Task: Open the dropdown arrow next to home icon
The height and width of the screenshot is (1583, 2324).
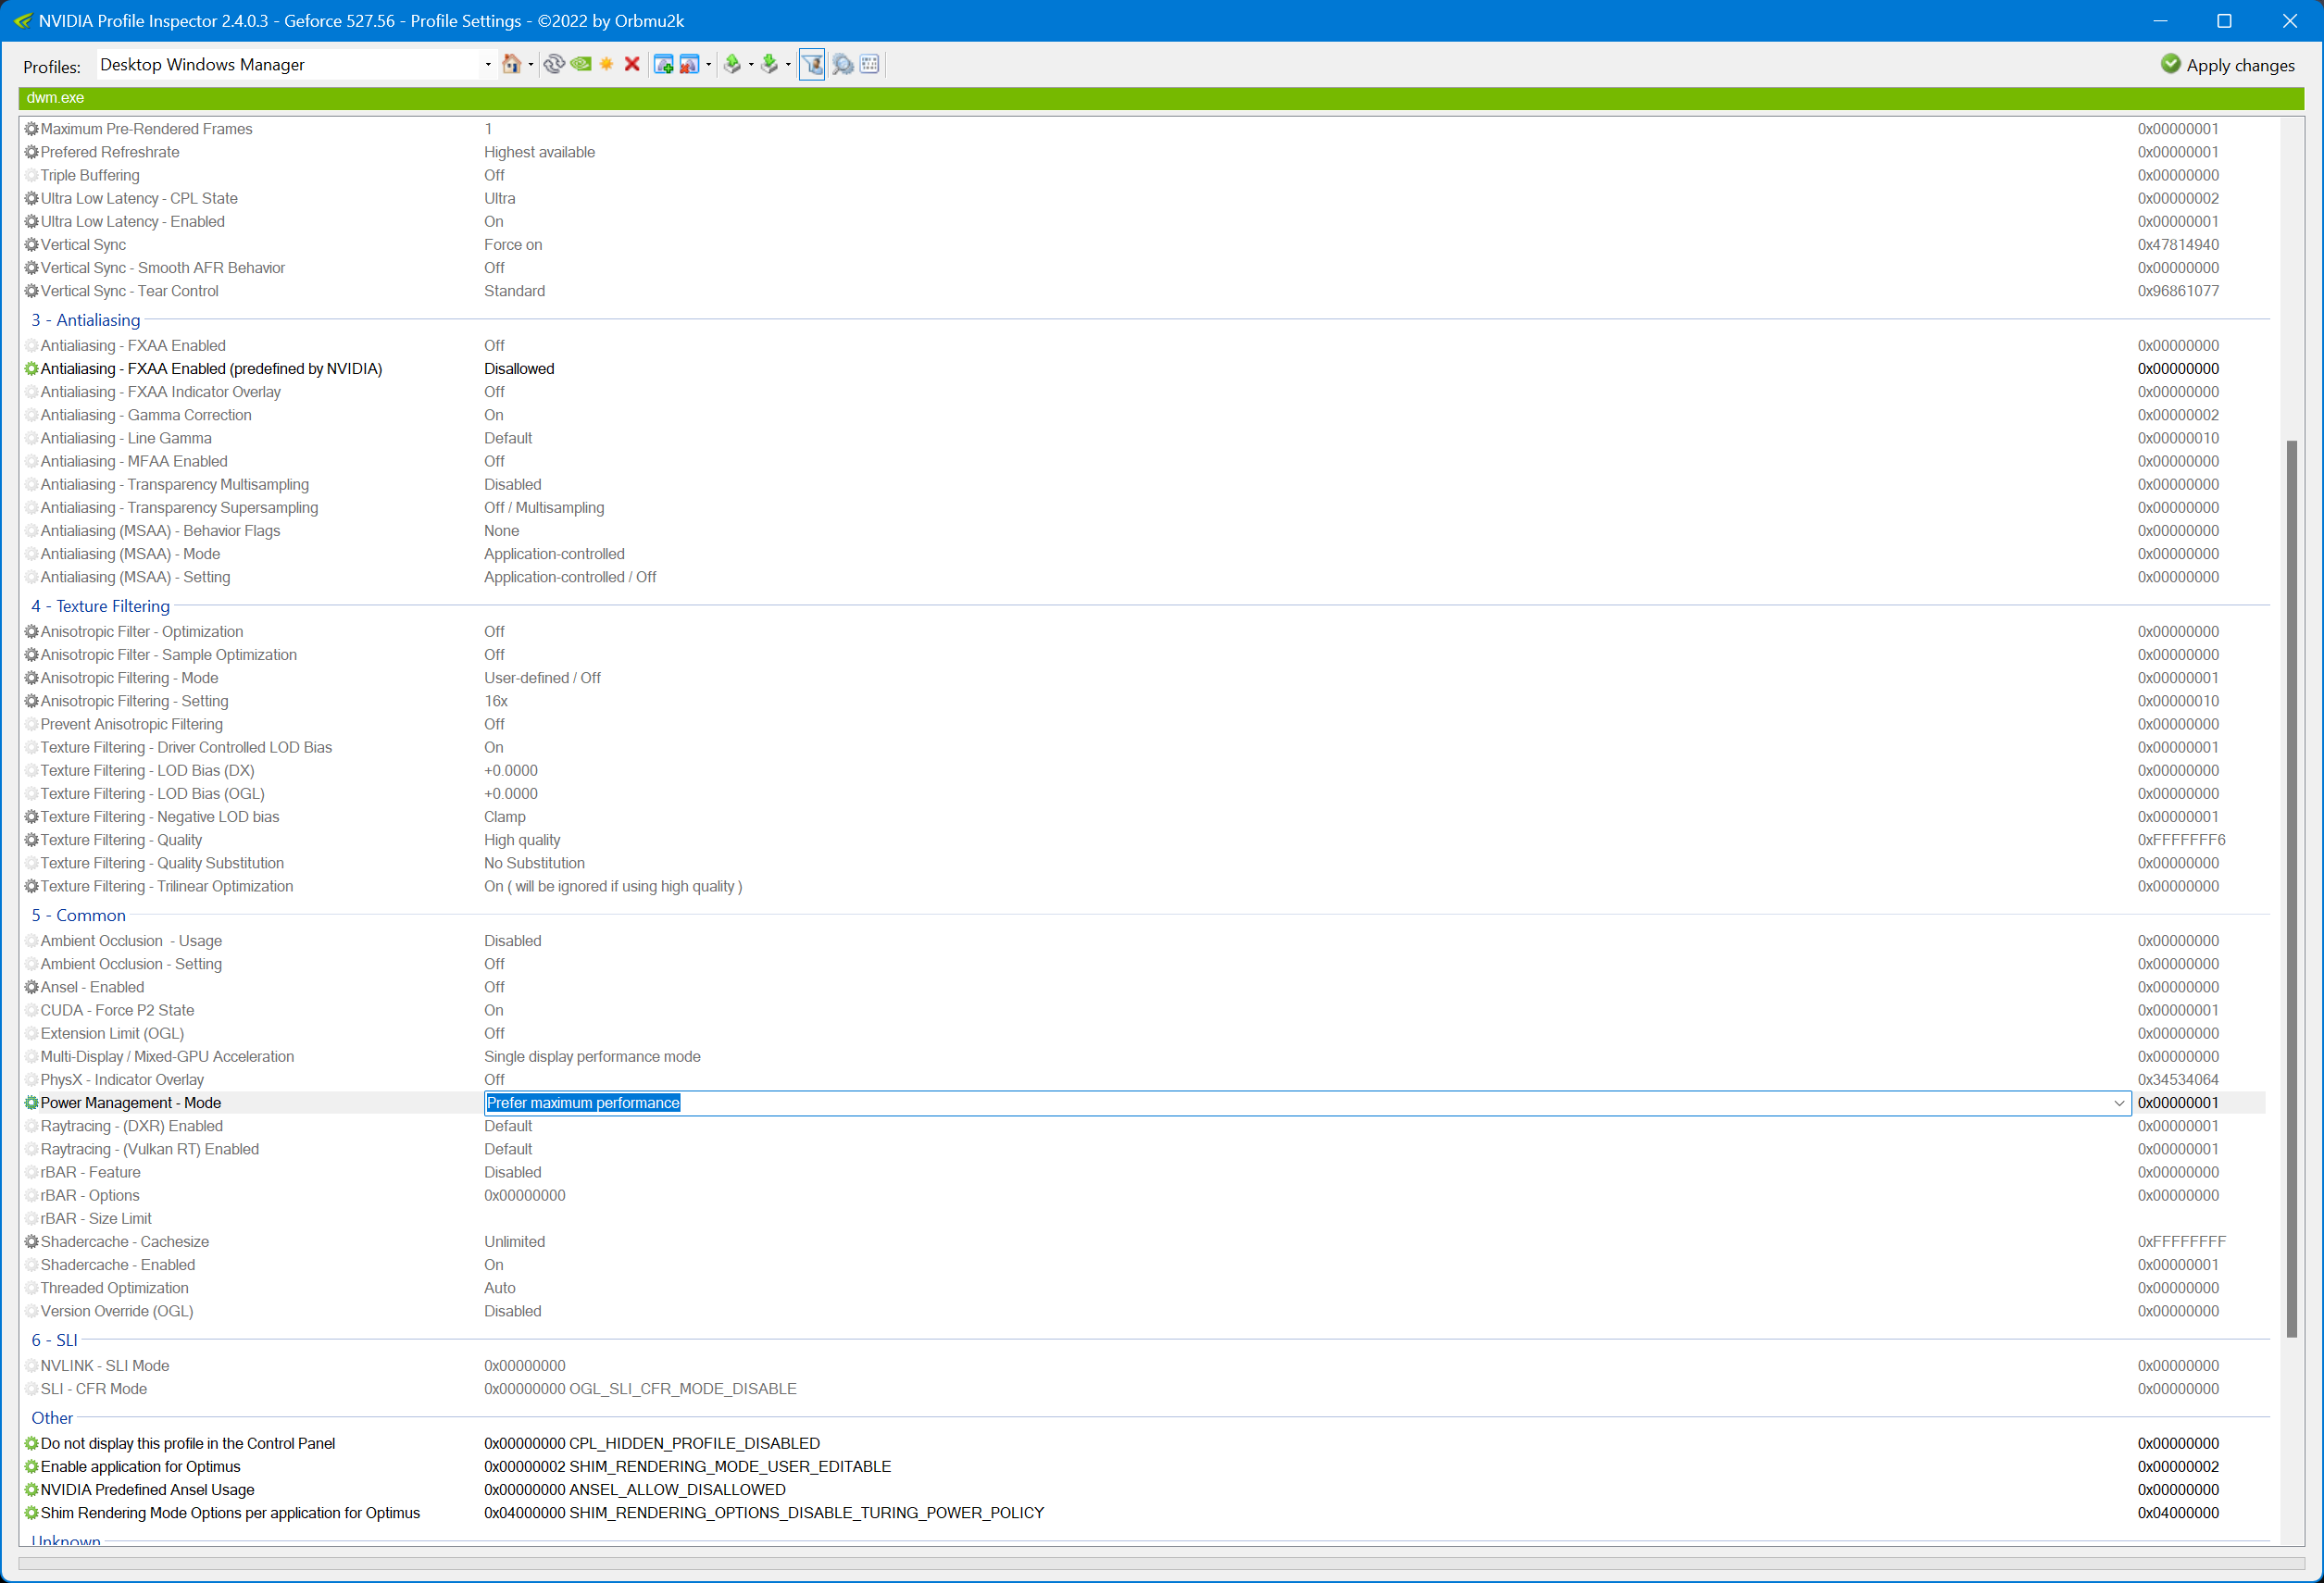Action: click(531, 65)
